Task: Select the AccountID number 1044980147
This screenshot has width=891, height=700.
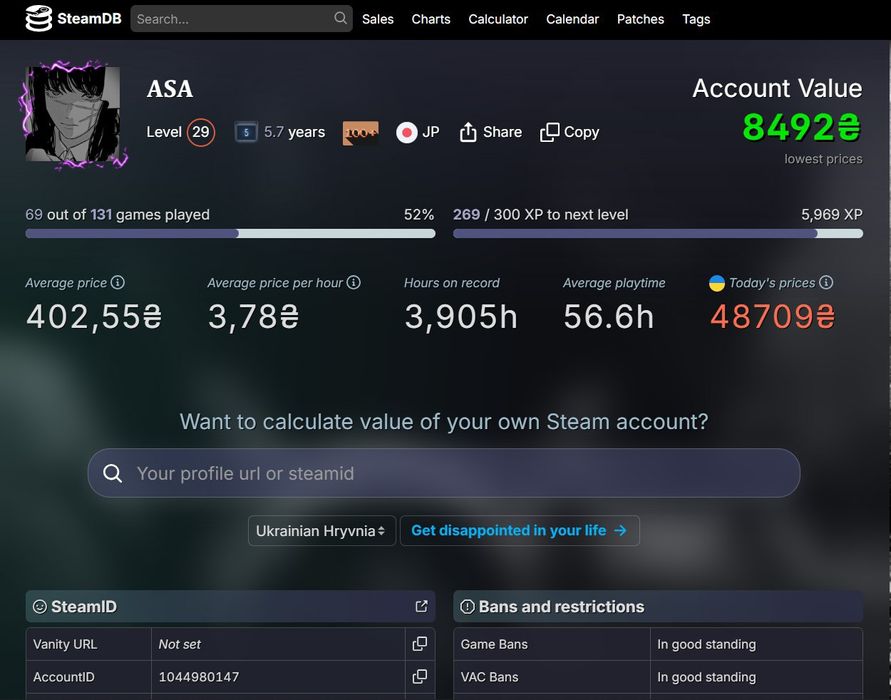Action: pyautogui.click(x=199, y=677)
